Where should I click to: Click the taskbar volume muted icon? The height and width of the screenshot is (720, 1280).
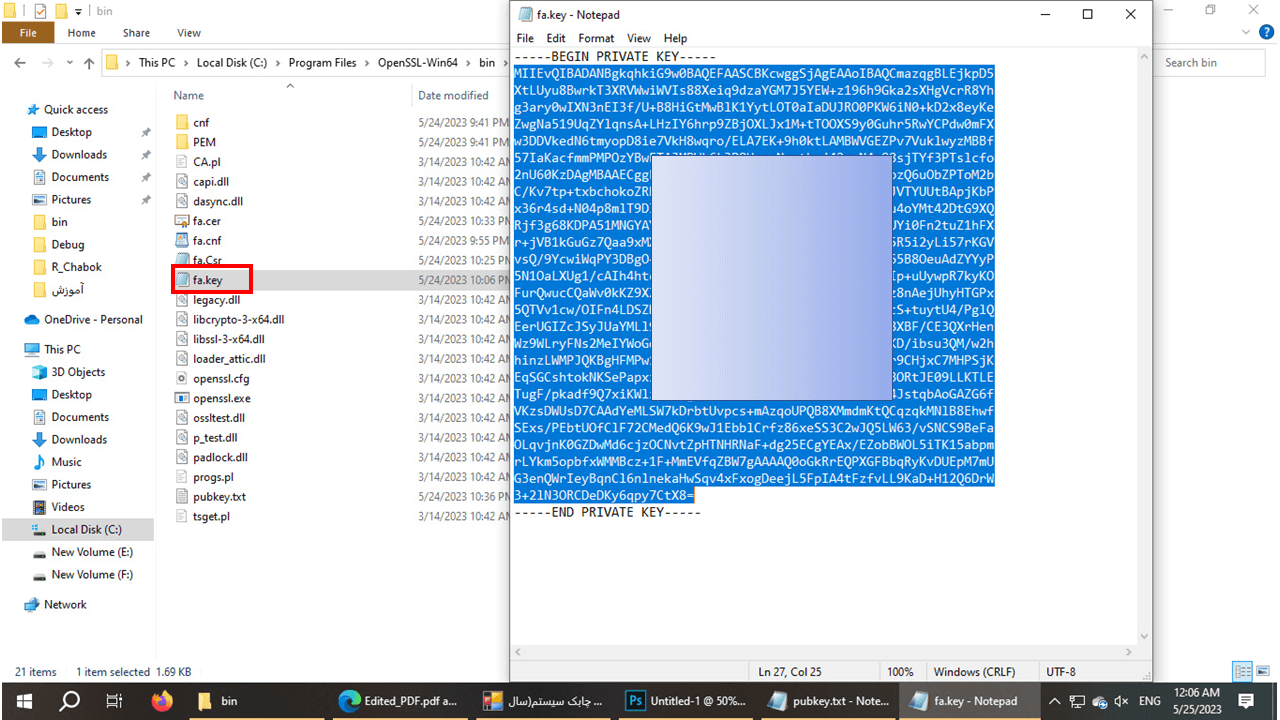pos(1121,701)
